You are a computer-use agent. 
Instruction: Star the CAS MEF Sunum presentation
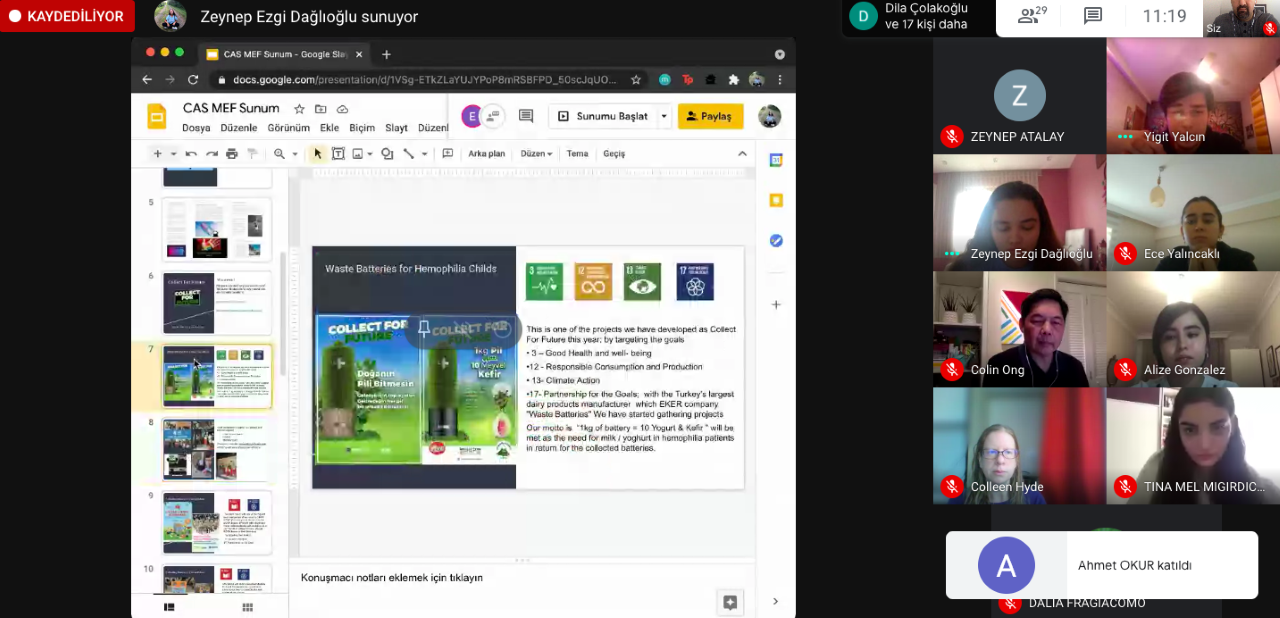(x=299, y=109)
